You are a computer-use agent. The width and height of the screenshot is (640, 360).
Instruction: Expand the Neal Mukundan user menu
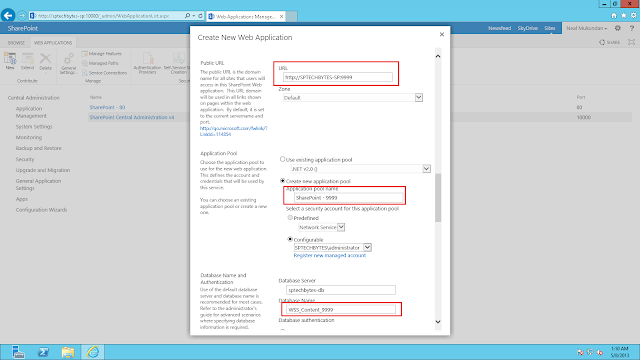tap(587, 28)
